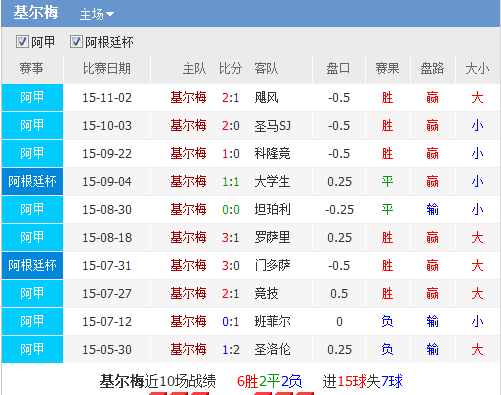
Task: Open opponent team 圣马SJ
Action: click(x=272, y=126)
